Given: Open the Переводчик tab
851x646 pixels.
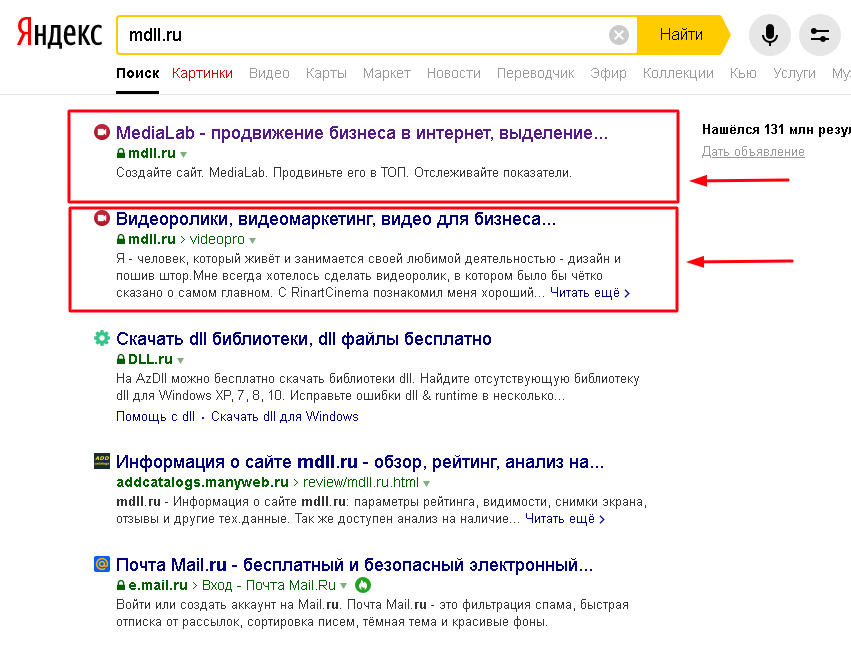Looking at the screenshot, I should point(536,73).
